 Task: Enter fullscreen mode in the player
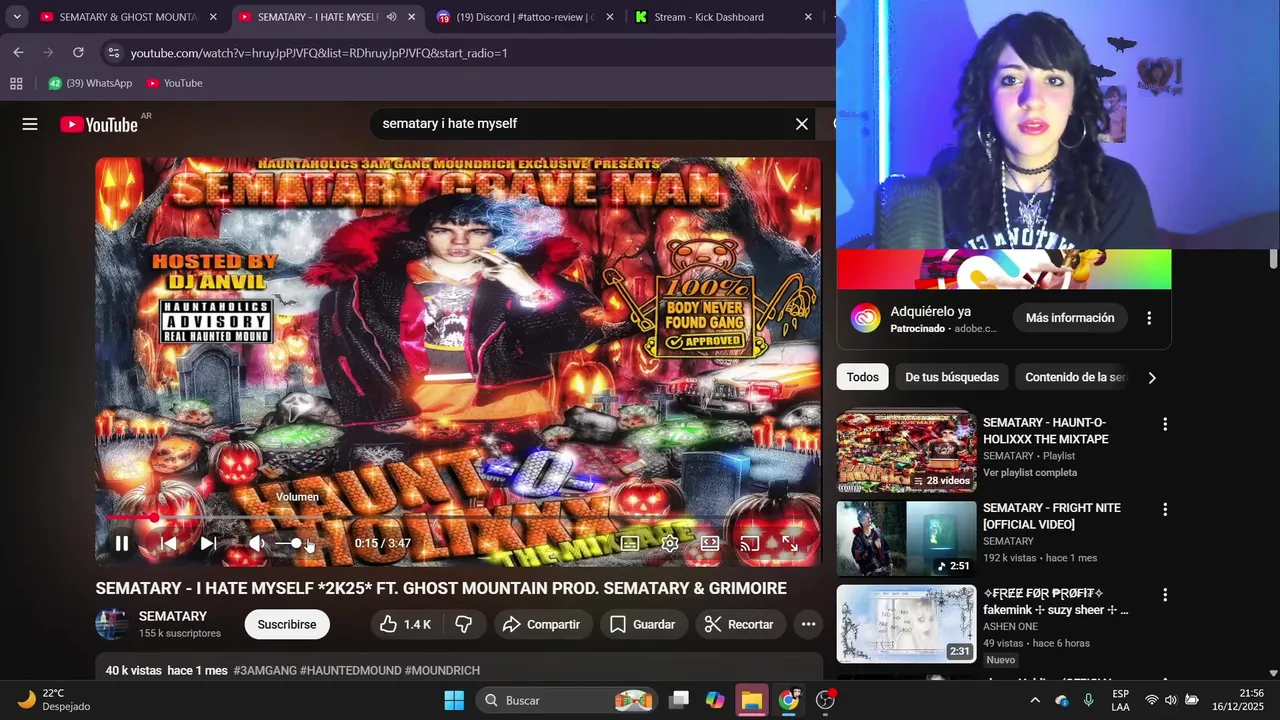point(790,543)
